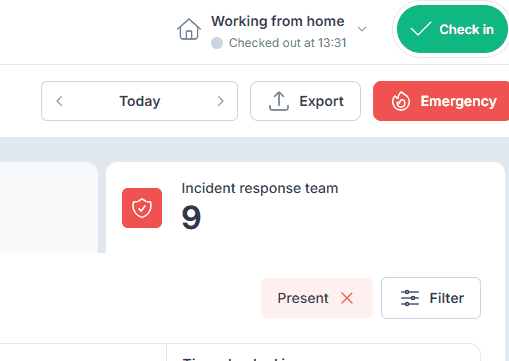Viewport: 509px width, 361px height.
Task: Open the Incident response team card
Action: coord(305,207)
